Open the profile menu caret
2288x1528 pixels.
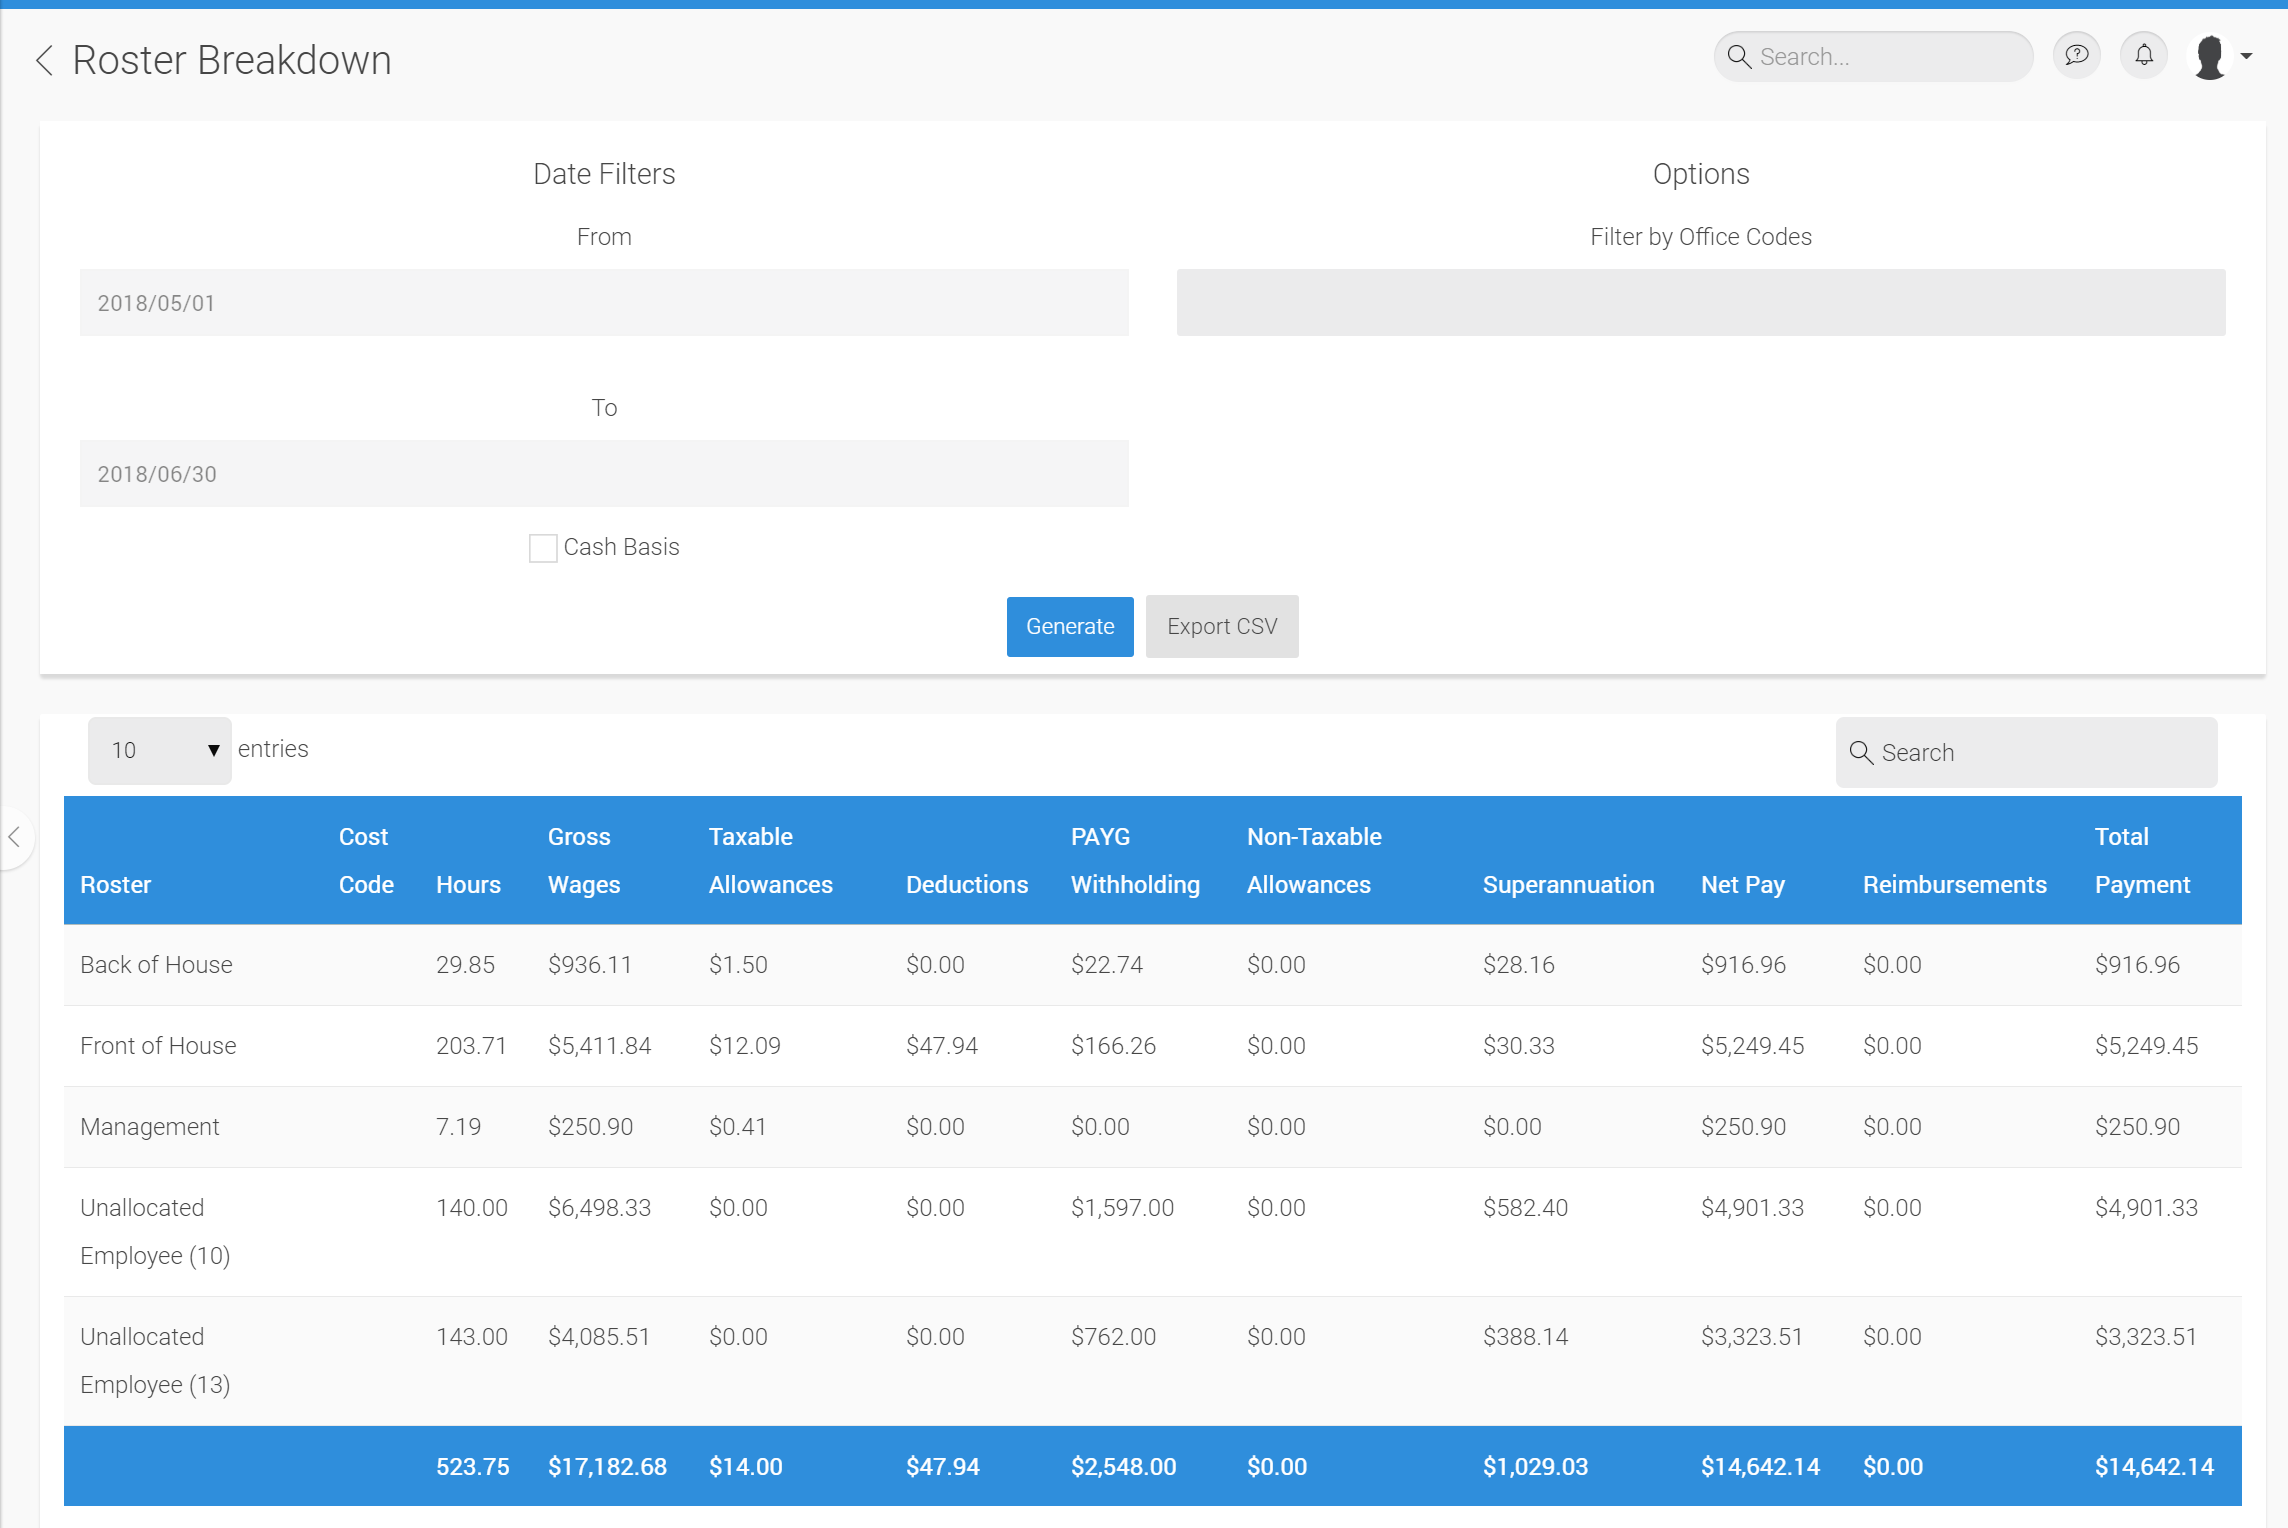click(x=2247, y=56)
